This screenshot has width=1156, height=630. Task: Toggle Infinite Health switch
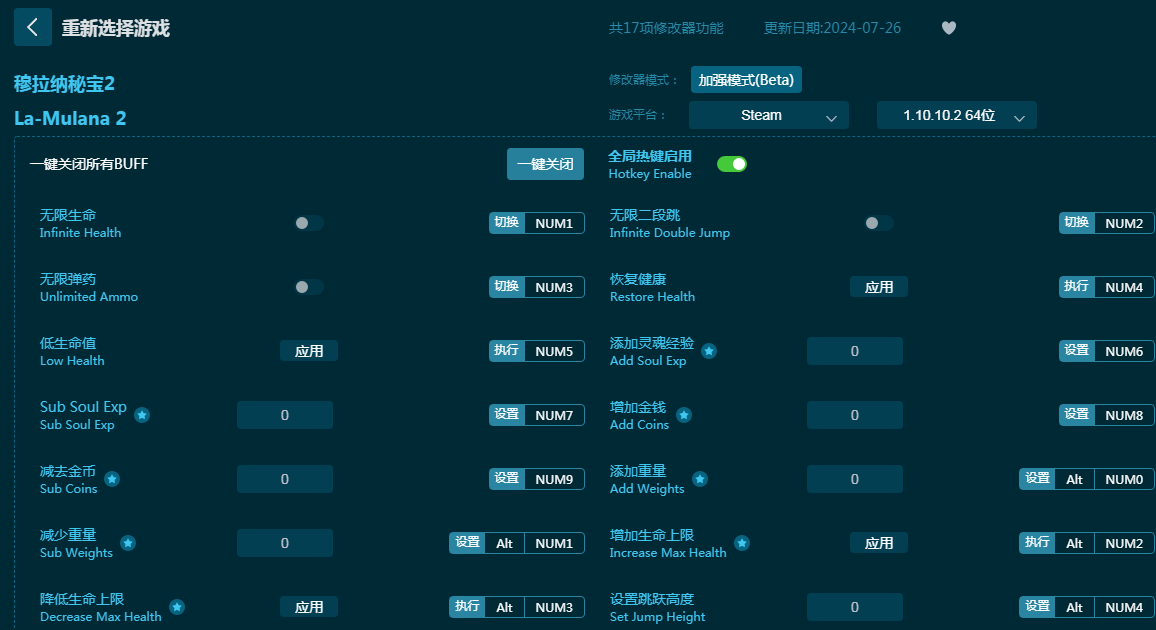pos(309,223)
